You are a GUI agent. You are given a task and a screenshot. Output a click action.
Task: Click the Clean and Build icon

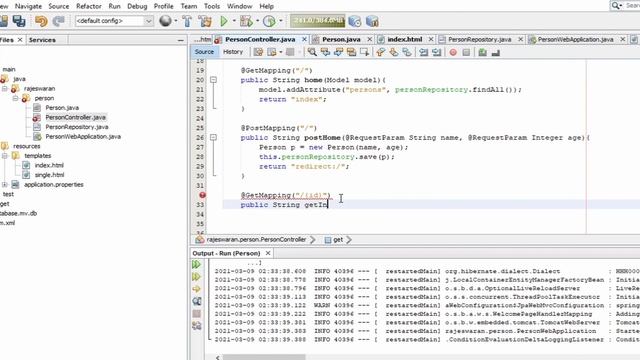[x=205, y=21]
